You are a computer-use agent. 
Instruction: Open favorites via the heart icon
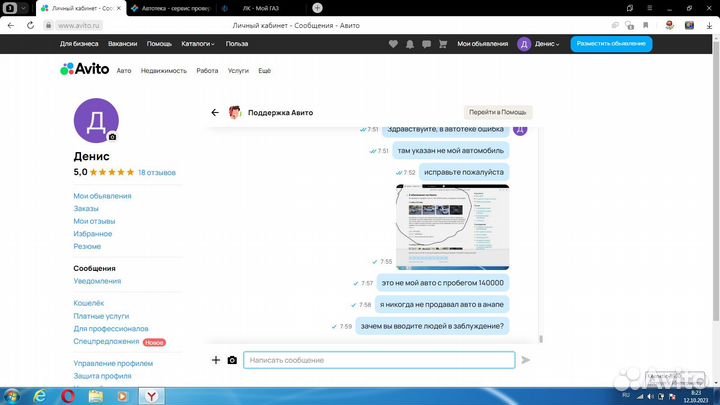click(x=393, y=44)
